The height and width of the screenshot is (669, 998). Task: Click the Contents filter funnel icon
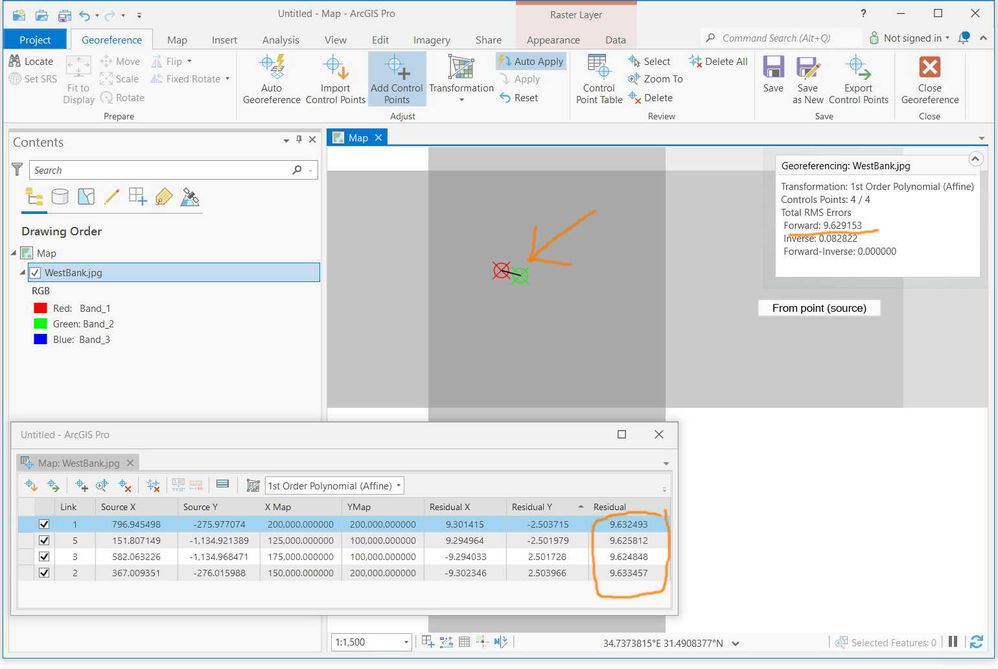(17, 169)
